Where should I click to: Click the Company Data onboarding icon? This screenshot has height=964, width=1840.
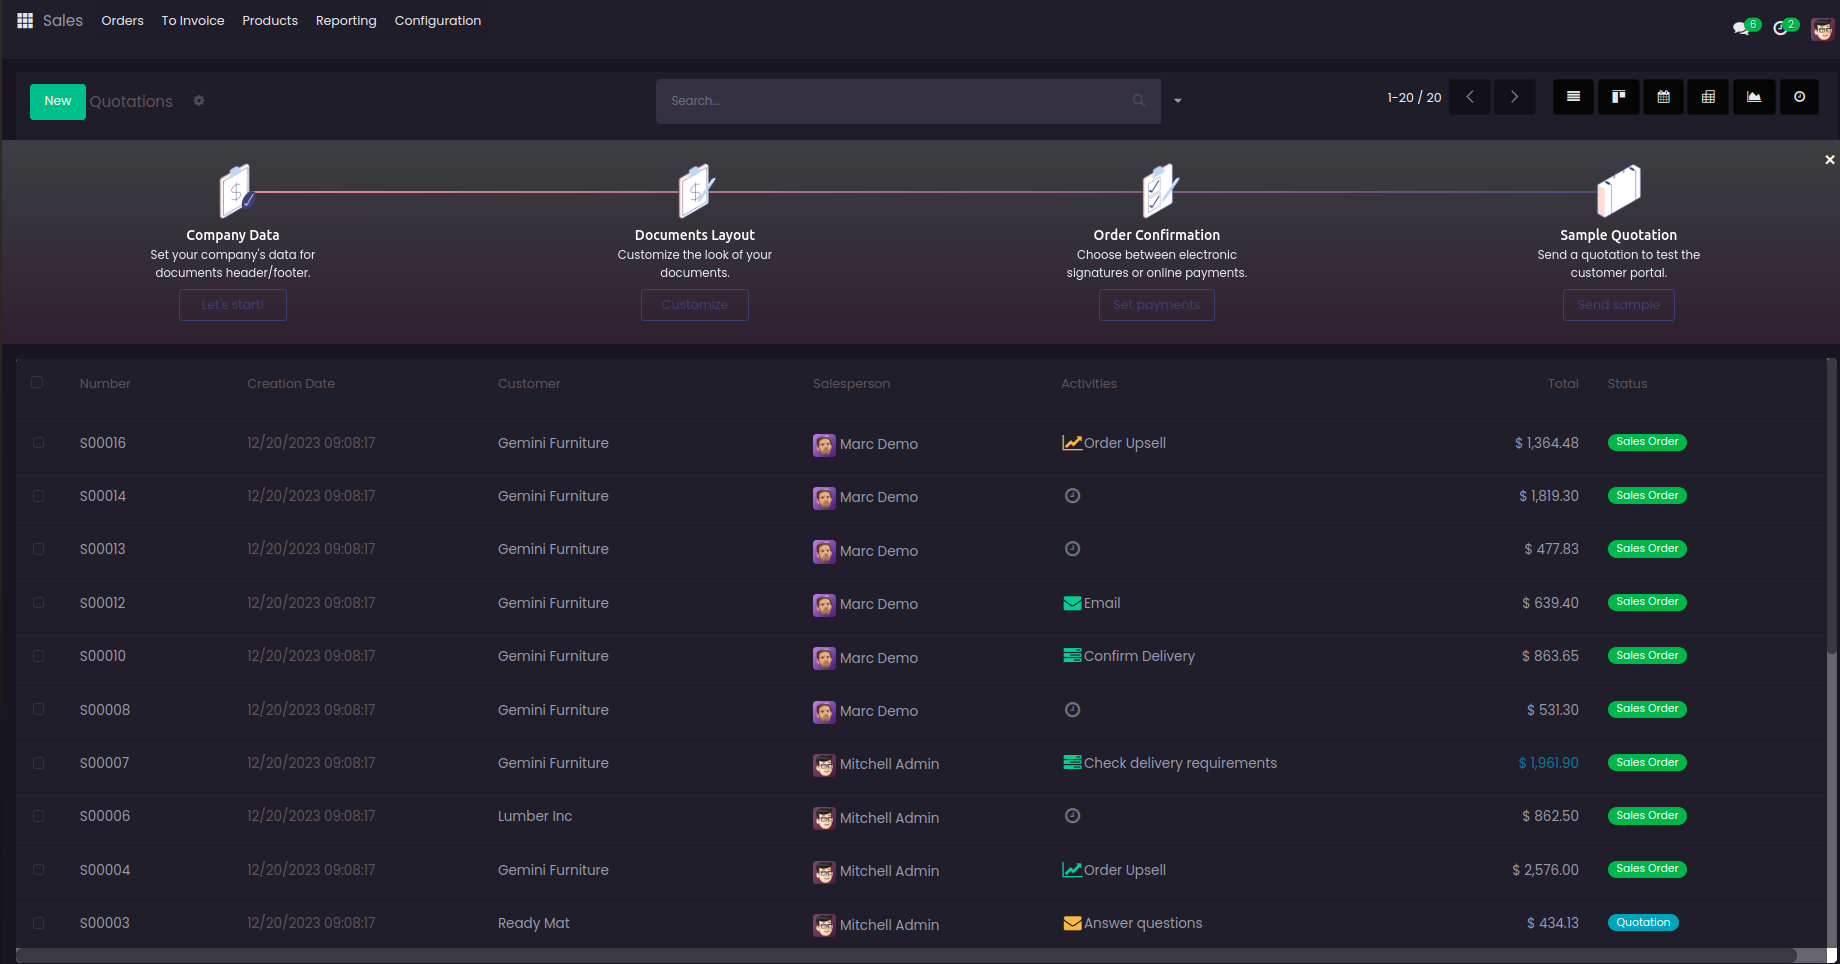pyautogui.click(x=235, y=190)
